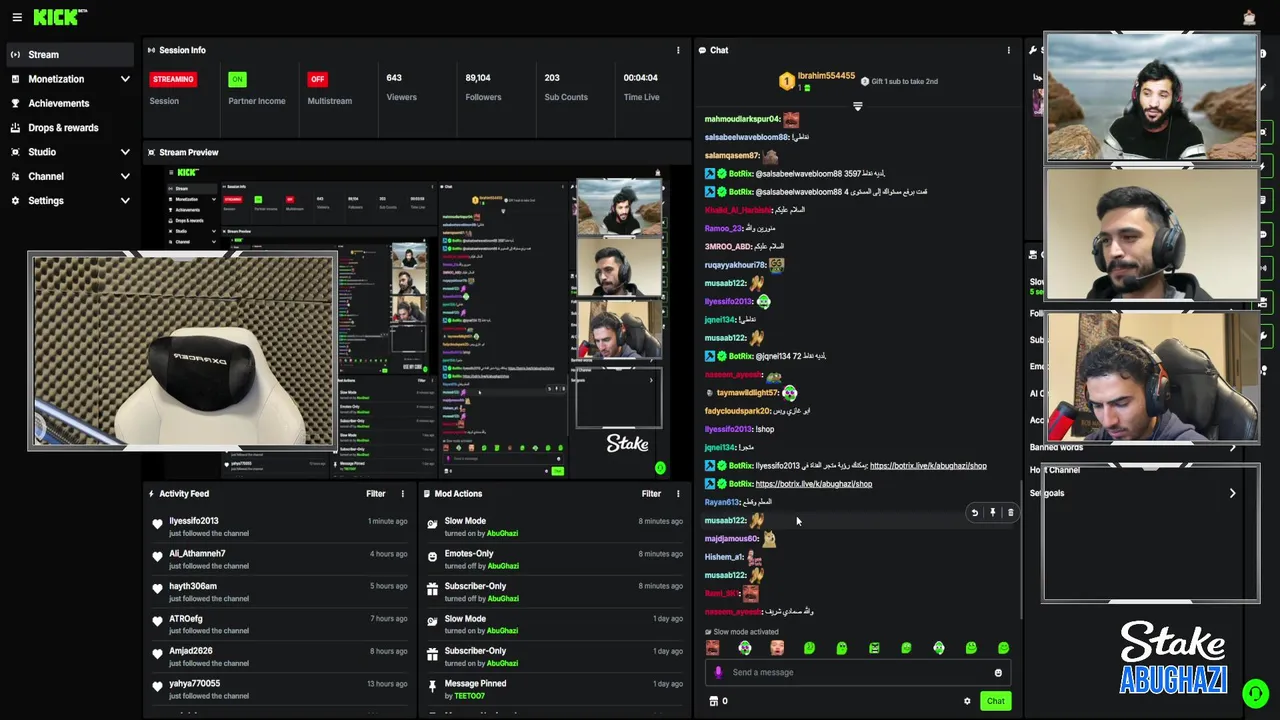
Task: Toggle the Partner Income ON badge
Action: 236,79
